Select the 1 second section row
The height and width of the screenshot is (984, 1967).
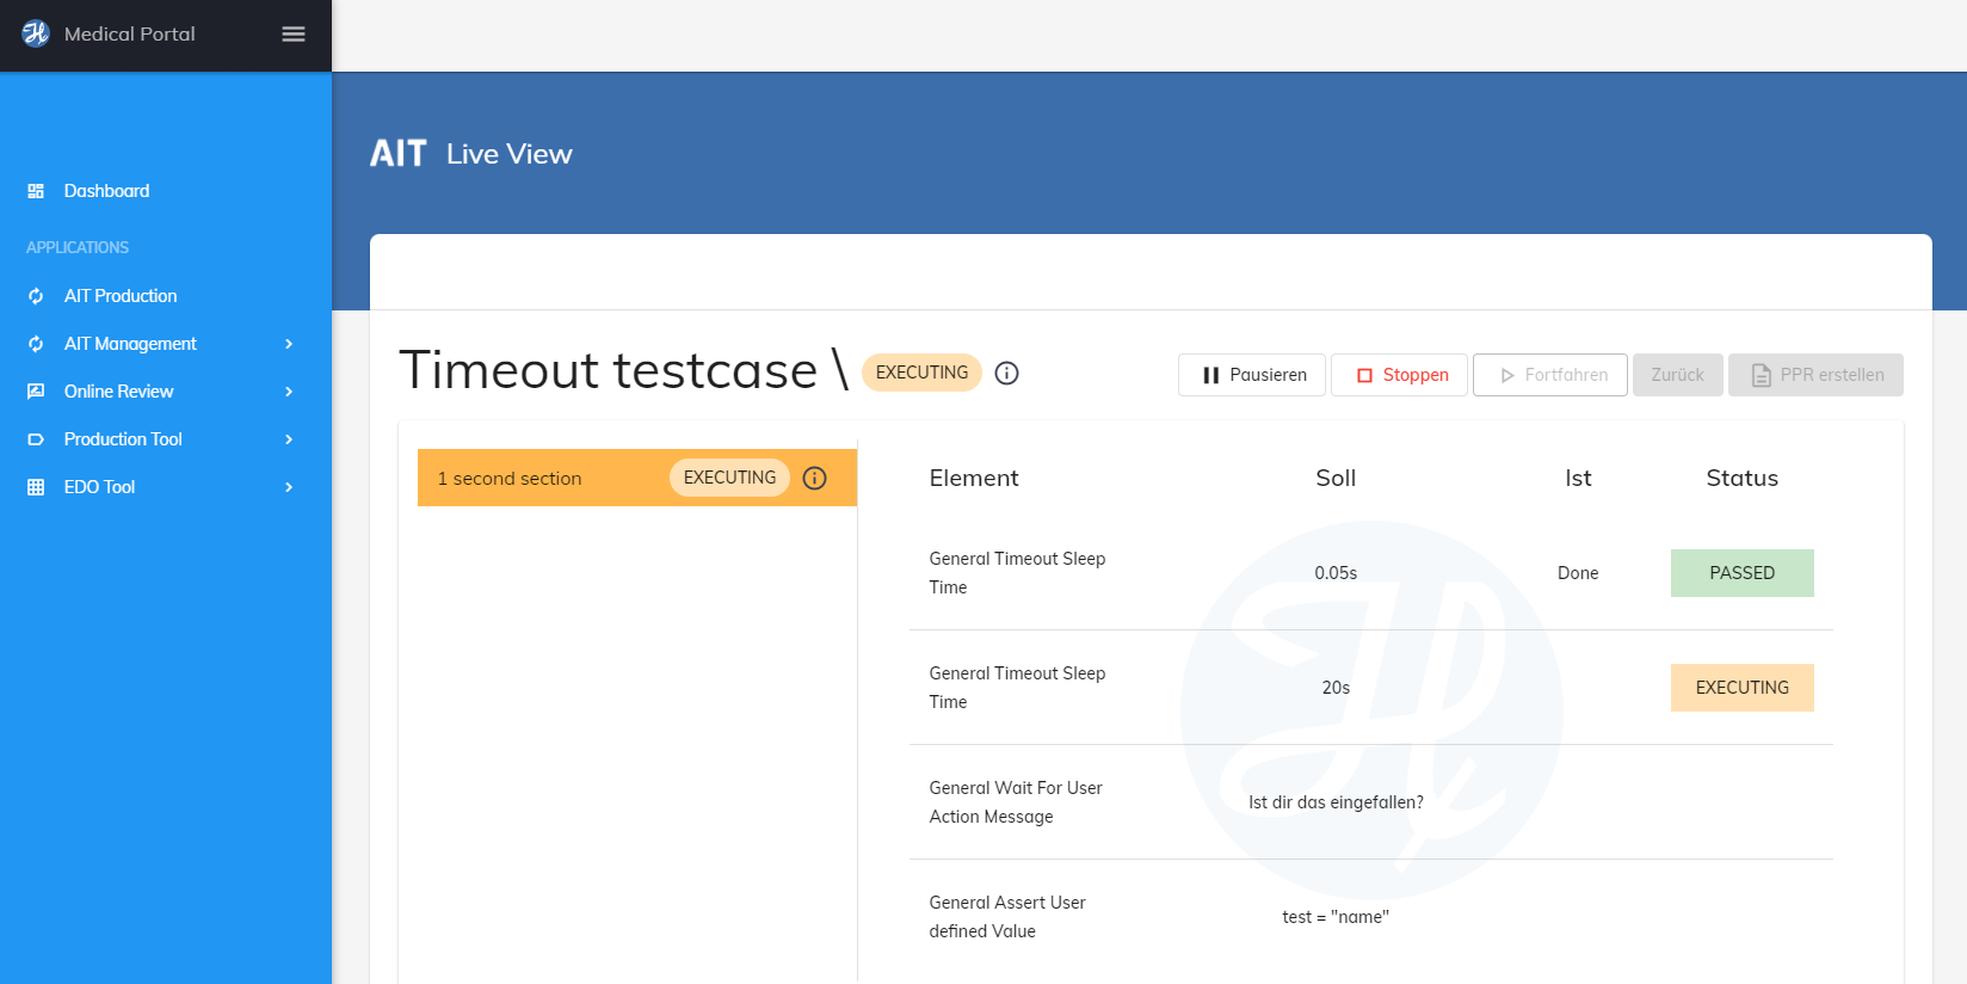tap(540, 478)
